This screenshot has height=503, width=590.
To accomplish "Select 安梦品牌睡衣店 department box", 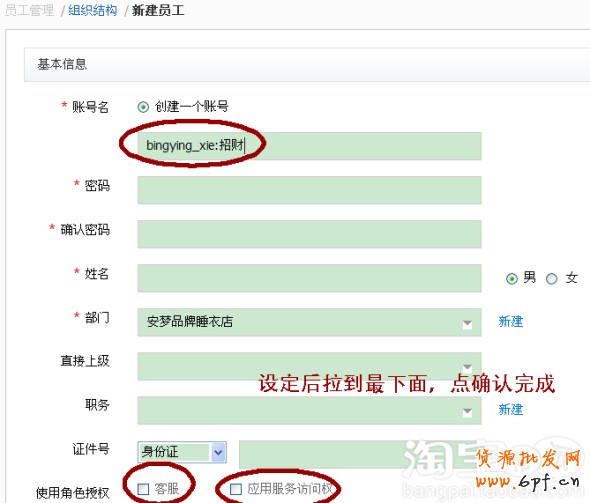I will coord(309,322).
